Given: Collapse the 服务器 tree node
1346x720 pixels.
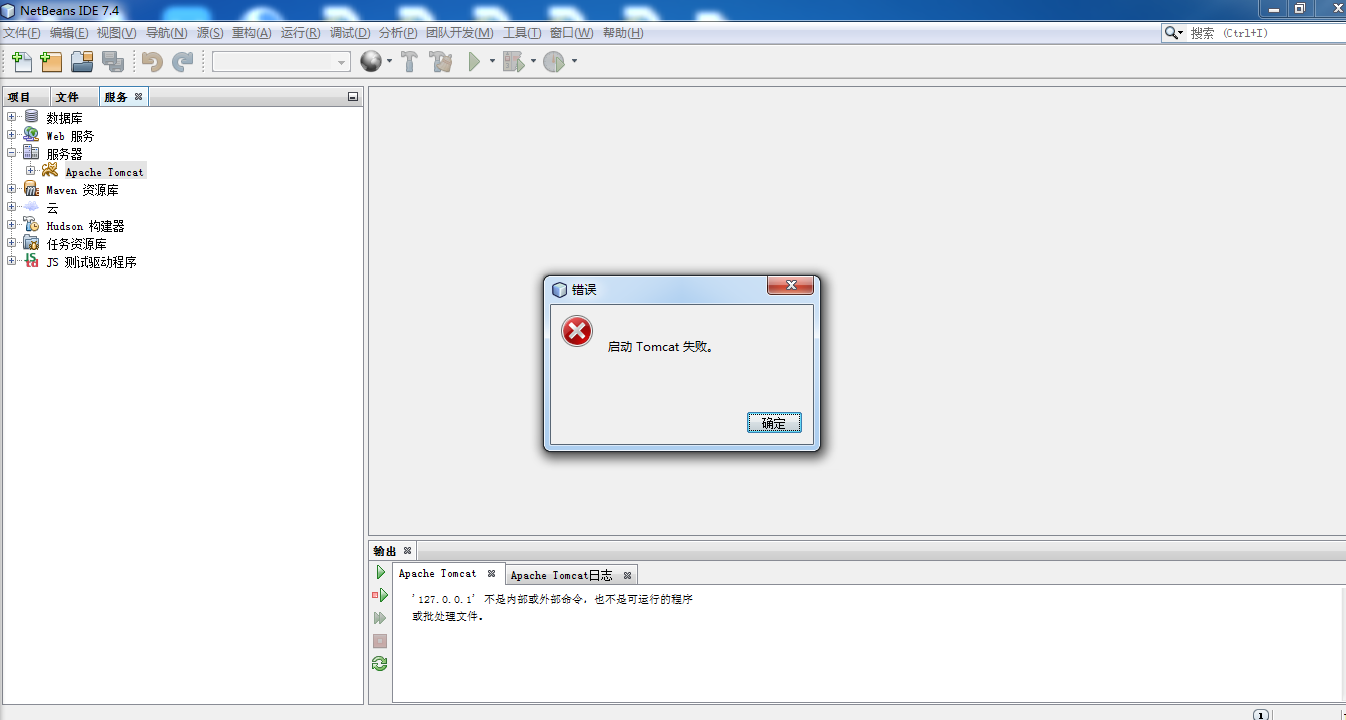Looking at the screenshot, I should coord(12,153).
